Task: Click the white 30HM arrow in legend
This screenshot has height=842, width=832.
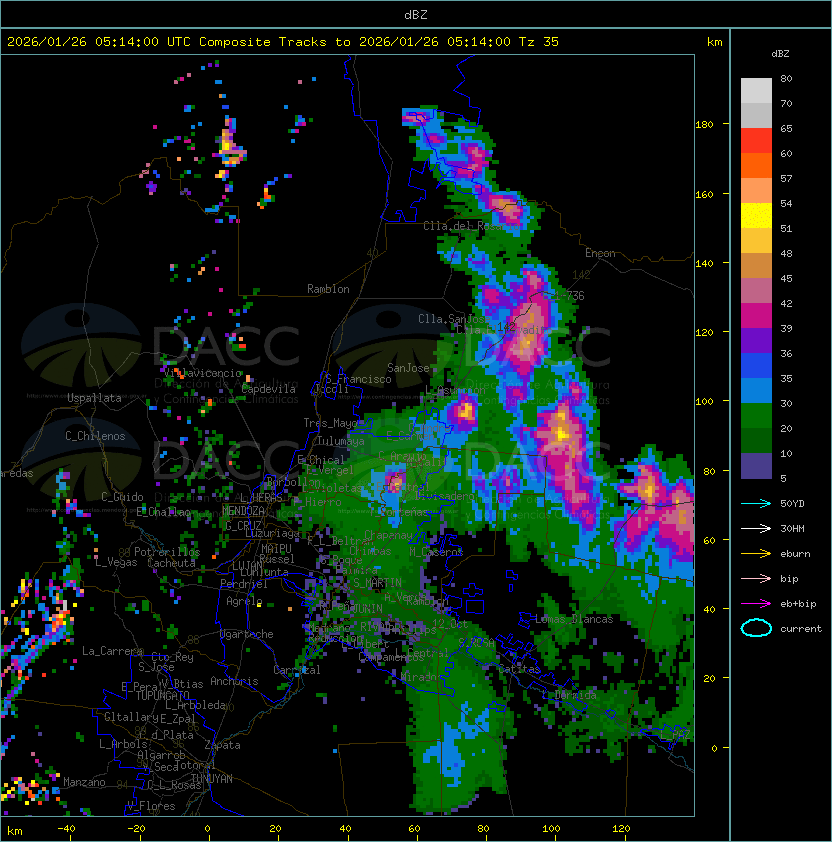Action: point(756,528)
